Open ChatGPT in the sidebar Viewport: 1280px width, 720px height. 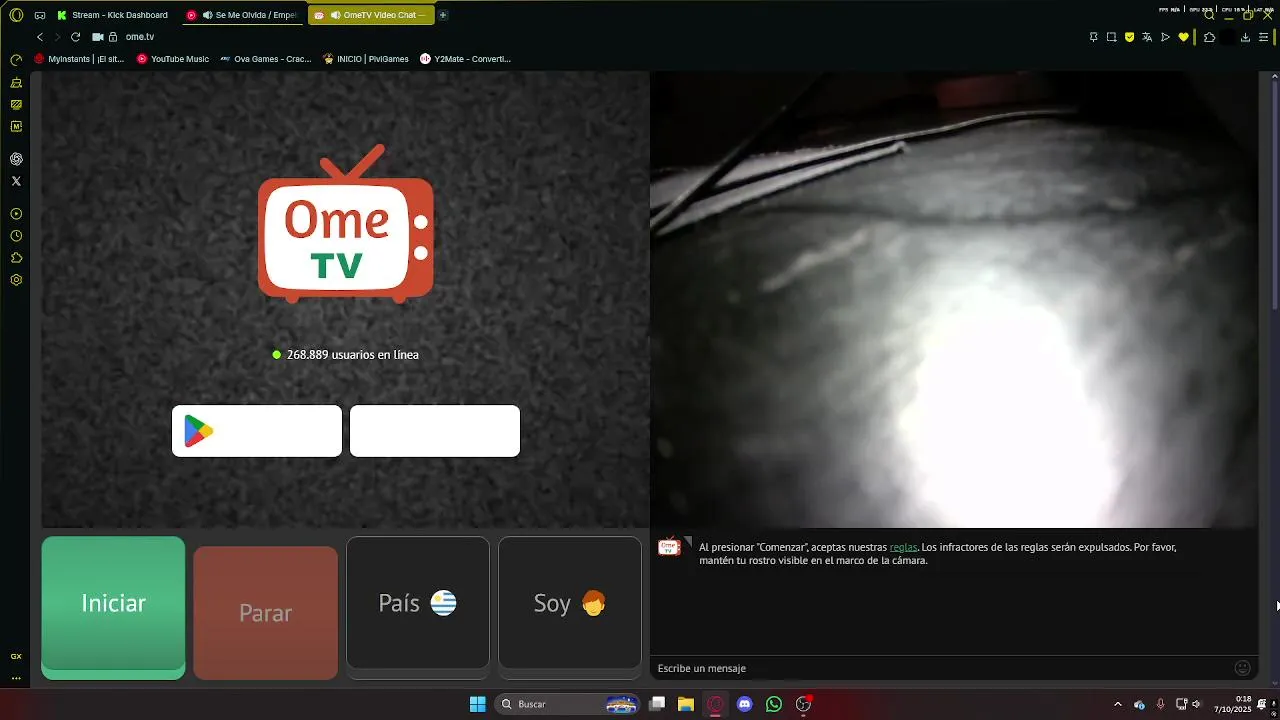(x=16, y=159)
